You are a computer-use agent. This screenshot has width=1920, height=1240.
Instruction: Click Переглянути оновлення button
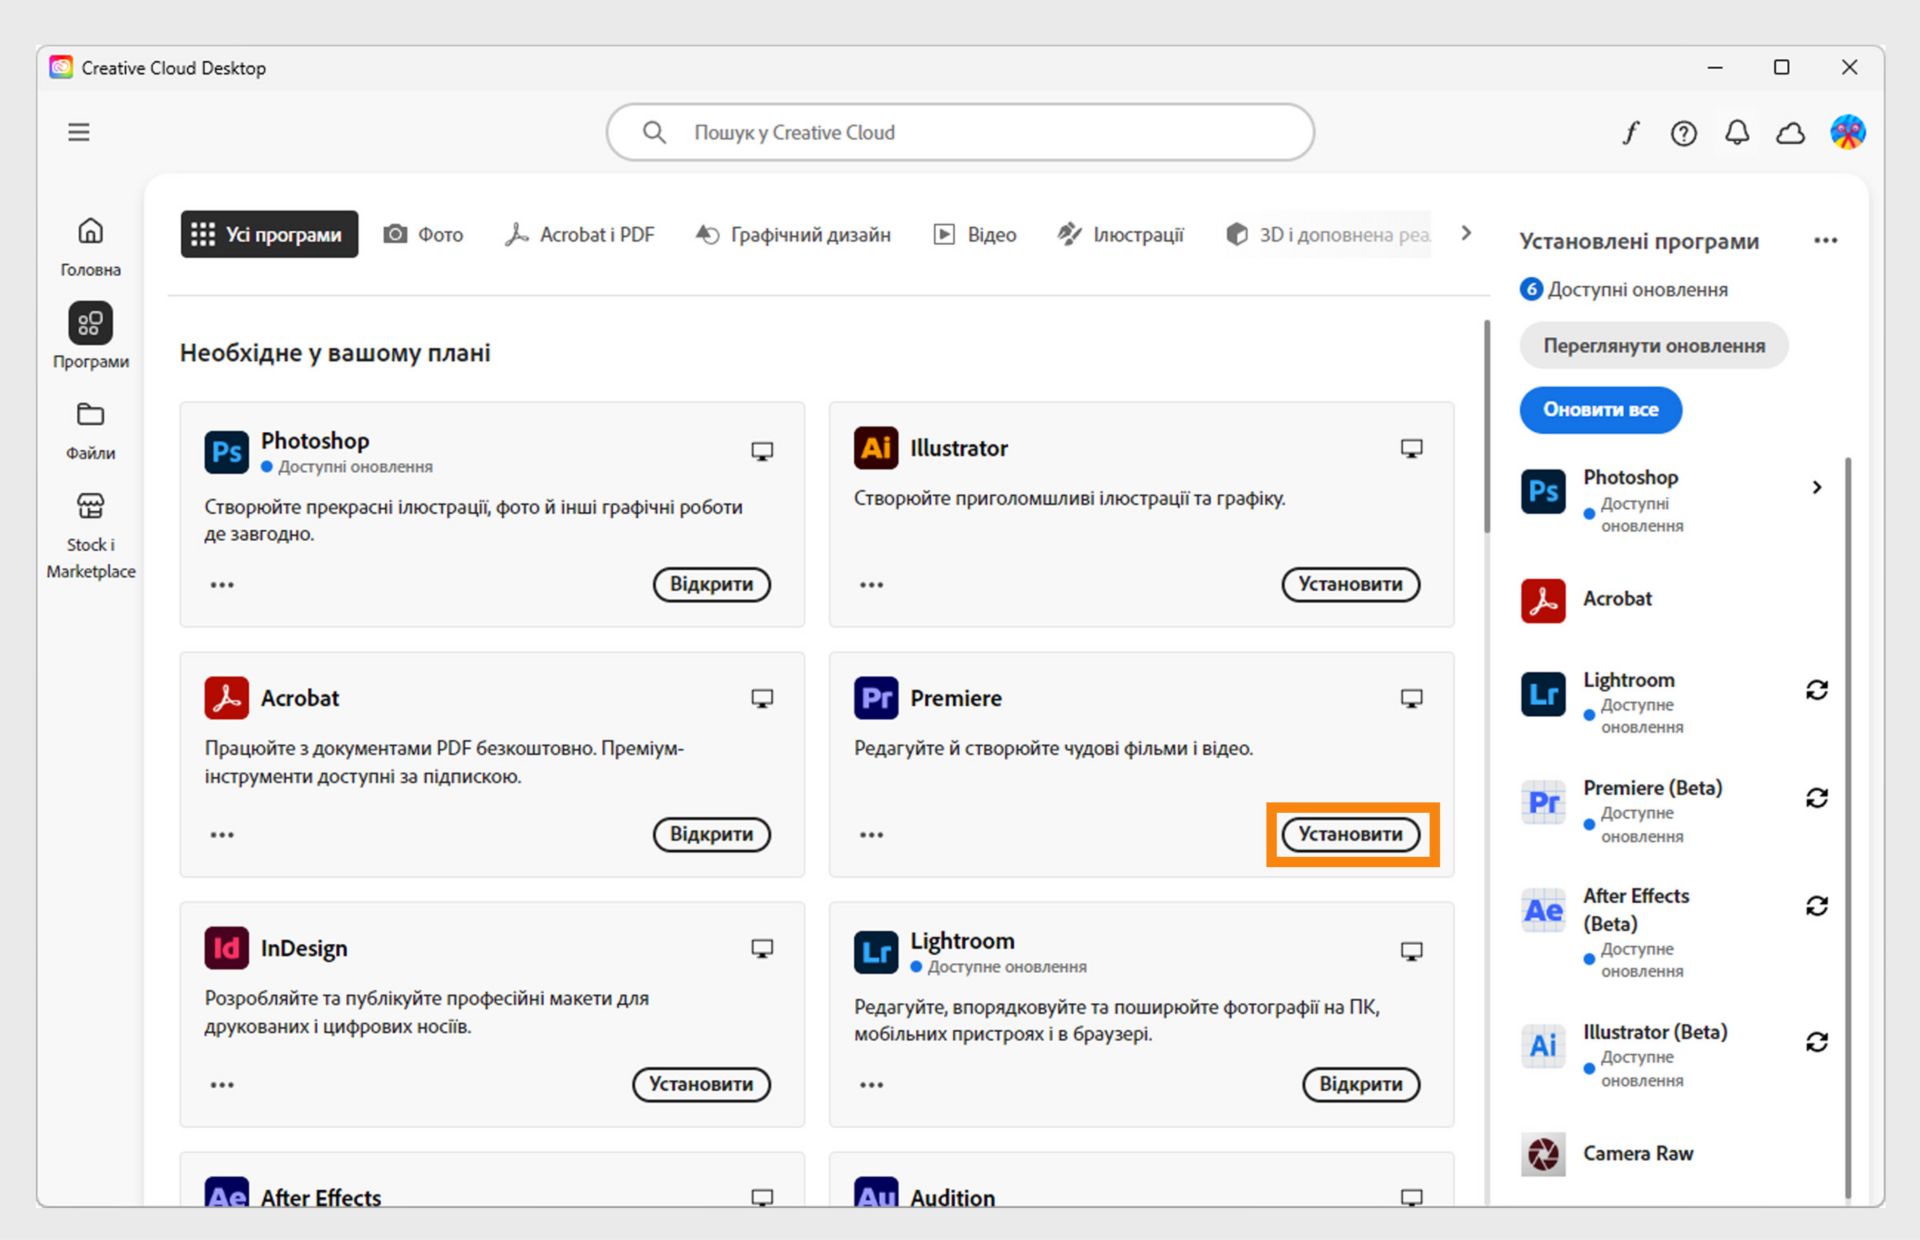coord(1654,345)
